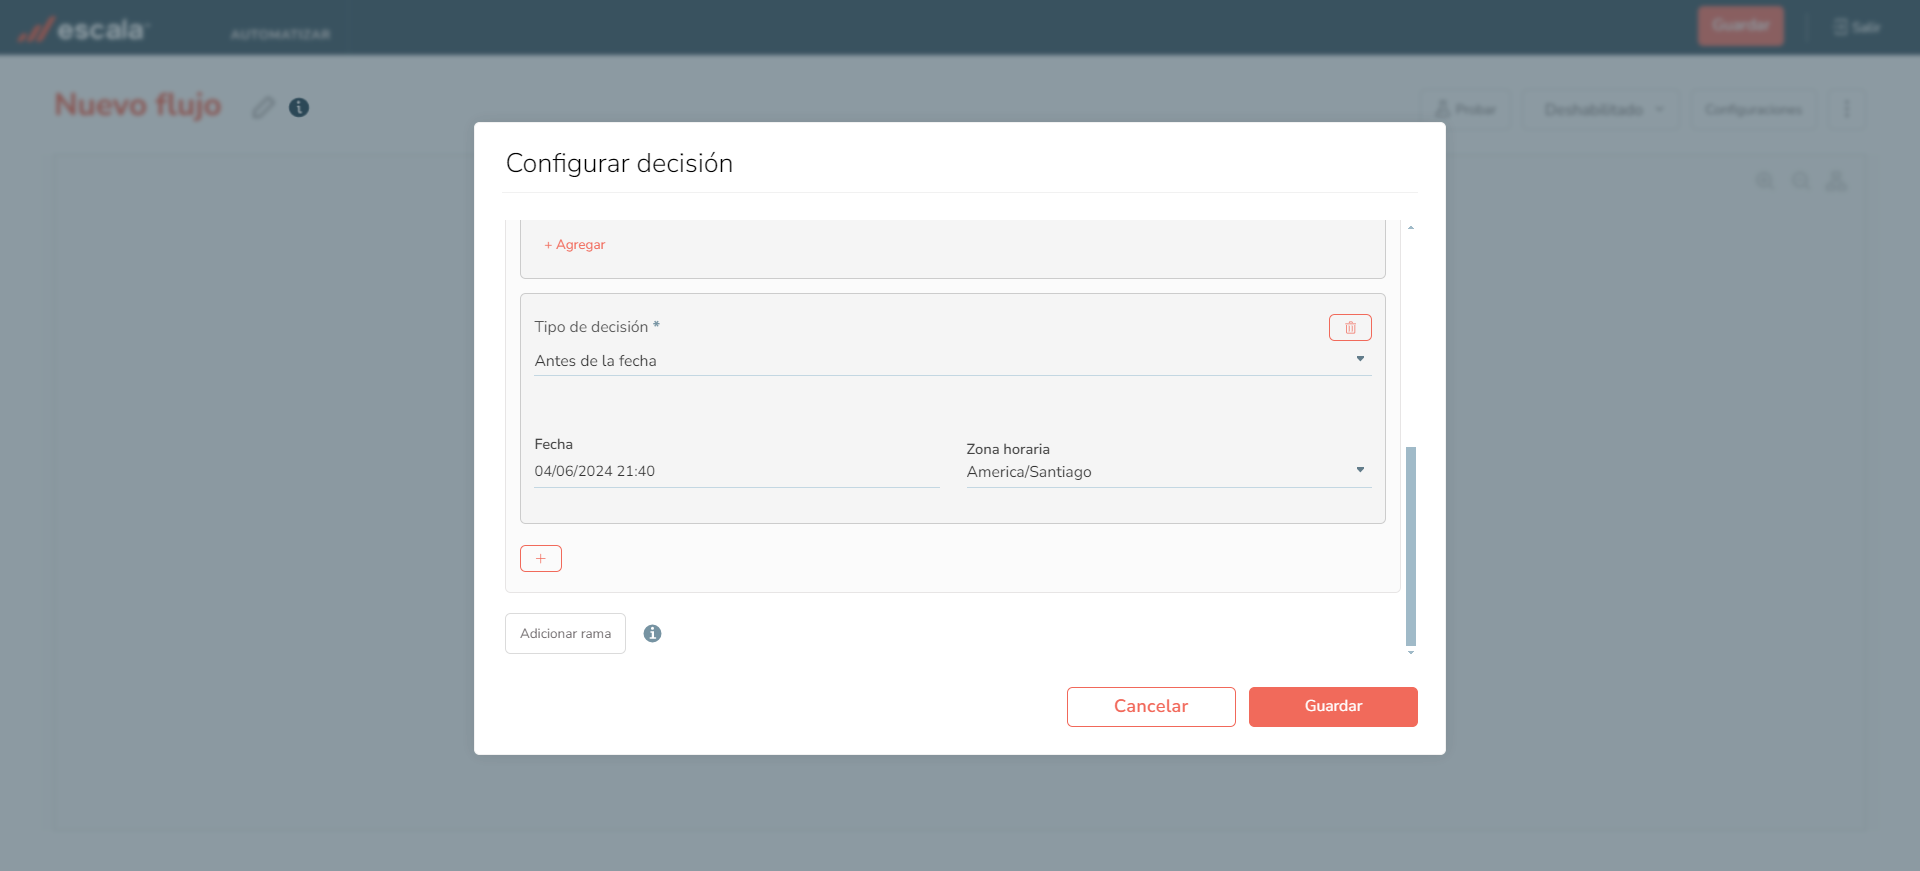Delete the decision condition with trash icon
Image resolution: width=1920 pixels, height=871 pixels.
(x=1350, y=327)
